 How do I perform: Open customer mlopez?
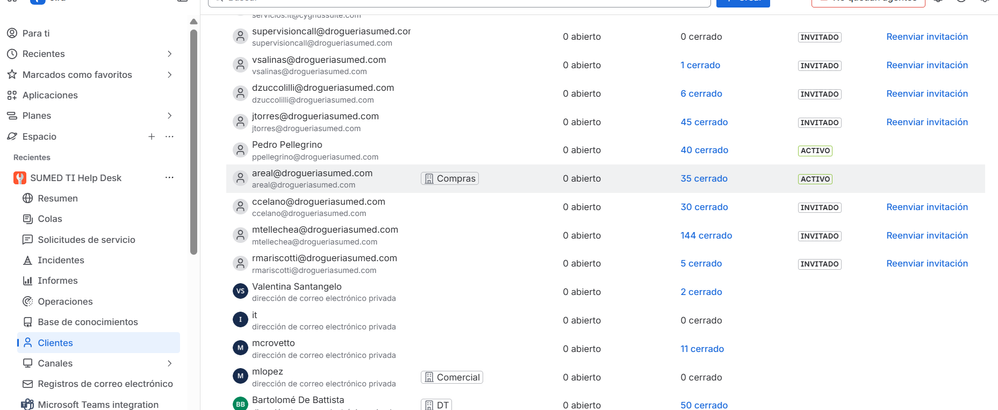tap(267, 371)
